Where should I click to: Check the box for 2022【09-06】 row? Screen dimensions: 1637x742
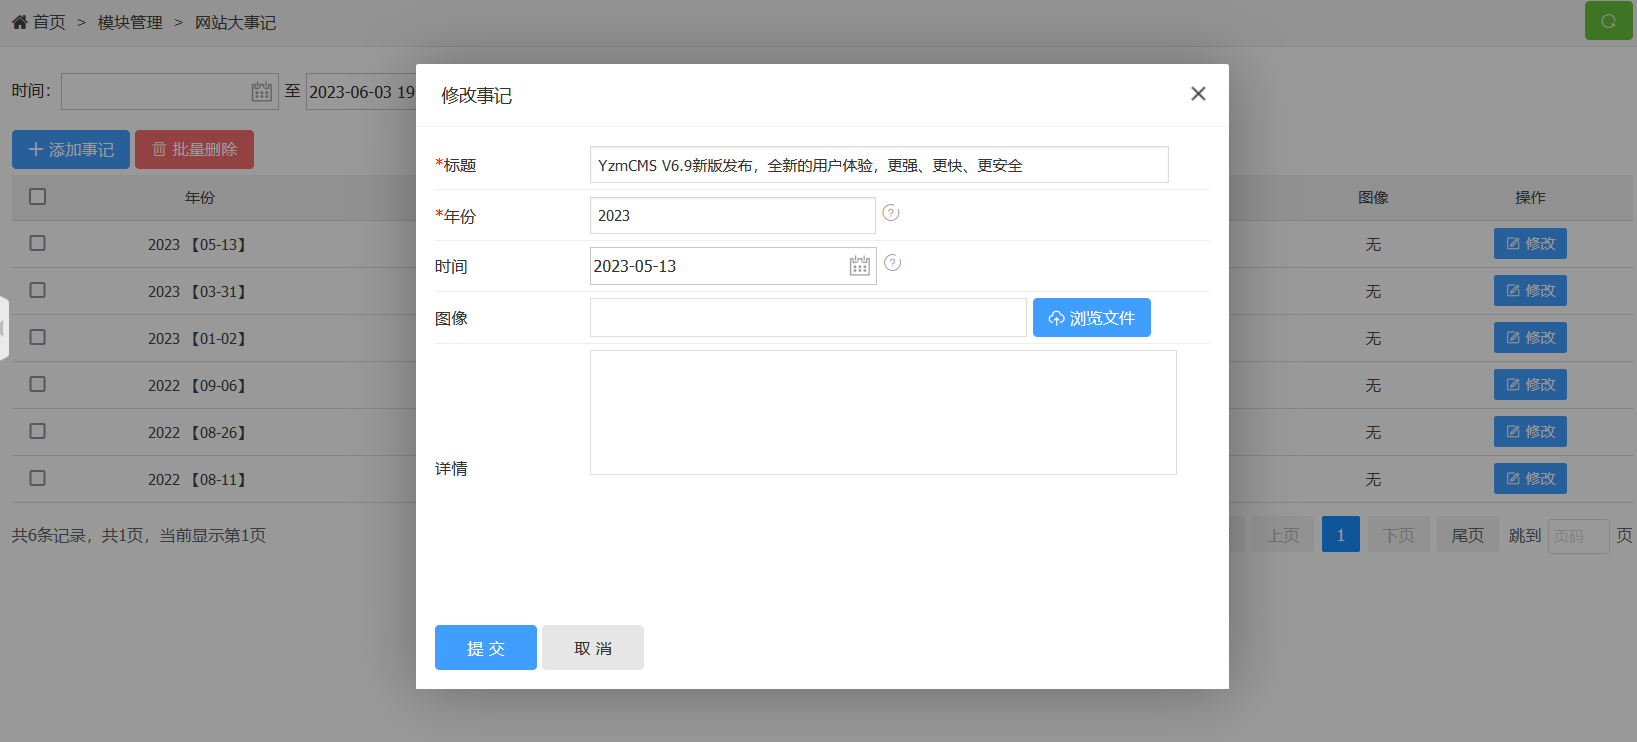tap(38, 384)
